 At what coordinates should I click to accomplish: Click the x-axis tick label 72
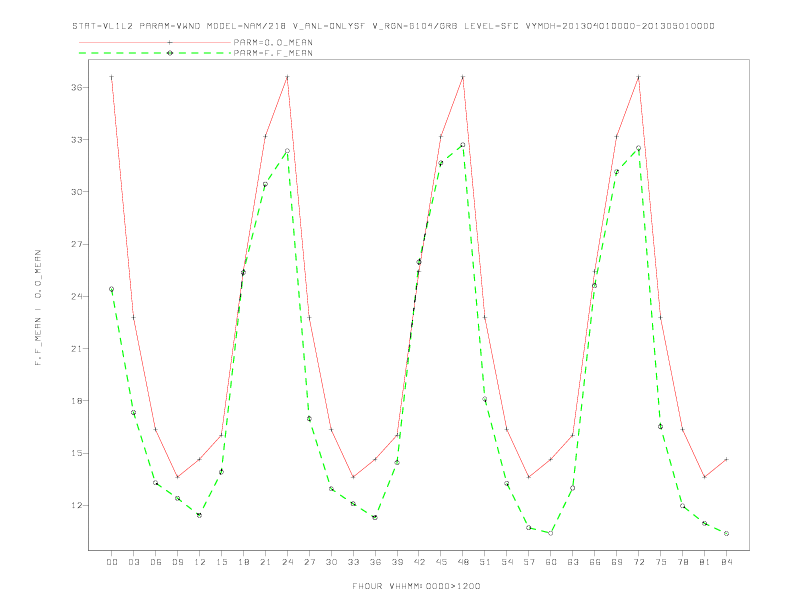(x=638, y=562)
